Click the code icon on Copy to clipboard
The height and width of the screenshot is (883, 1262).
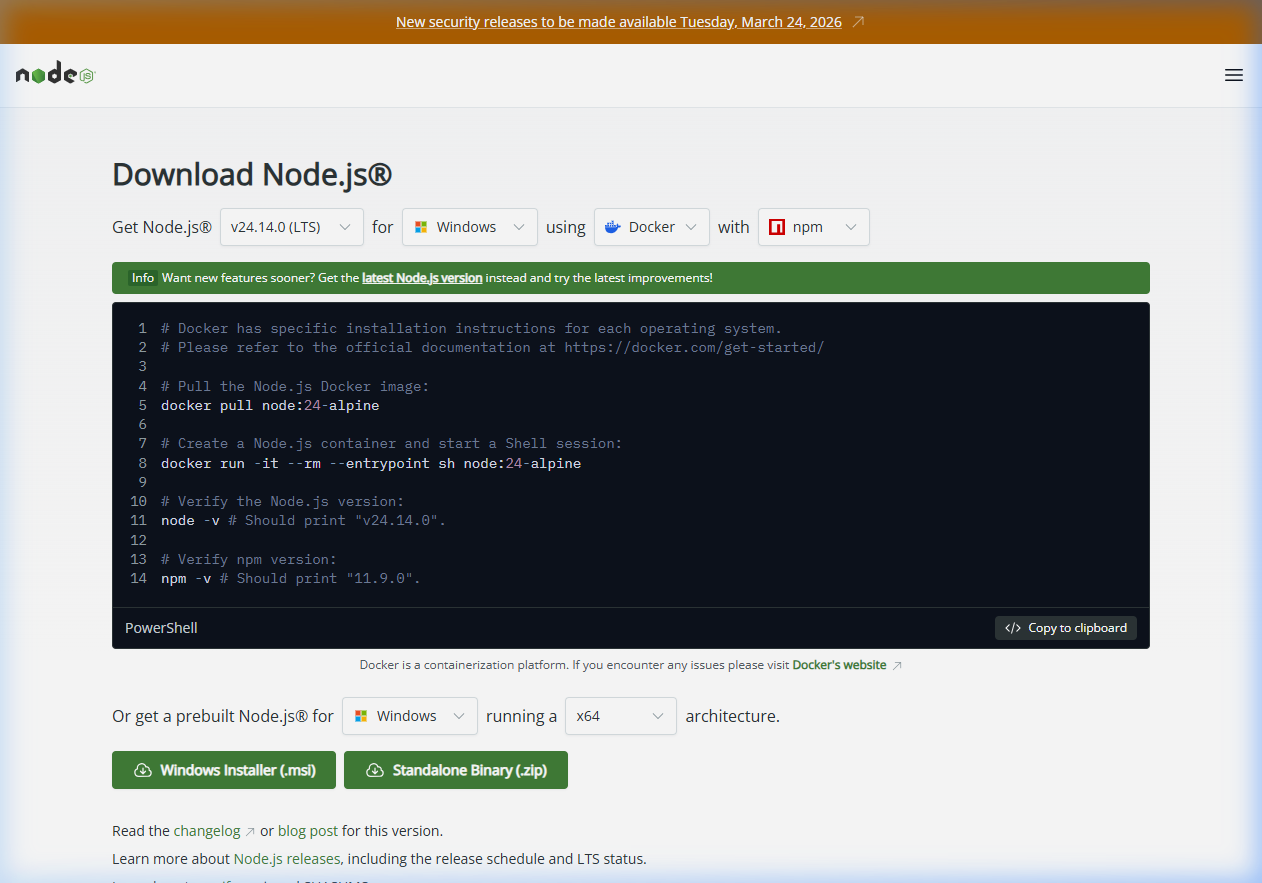click(1012, 627)
